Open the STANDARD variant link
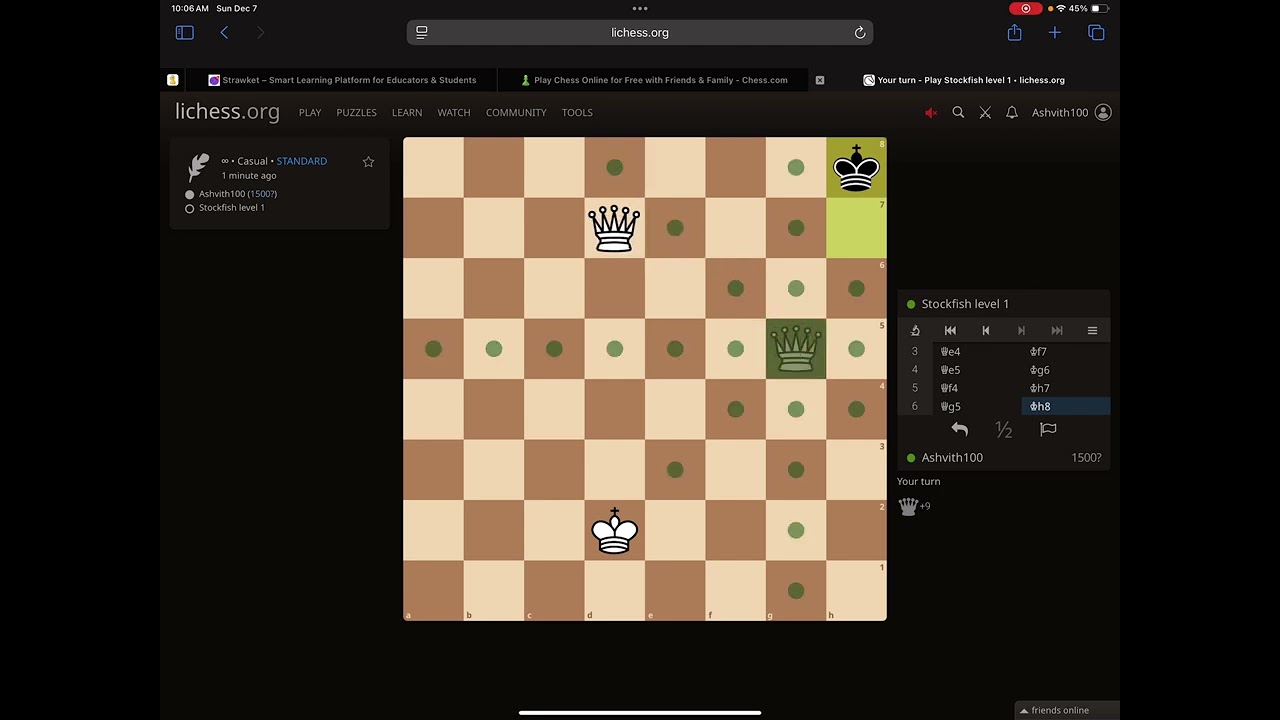Screen dimensions: 1280x720 301,161
